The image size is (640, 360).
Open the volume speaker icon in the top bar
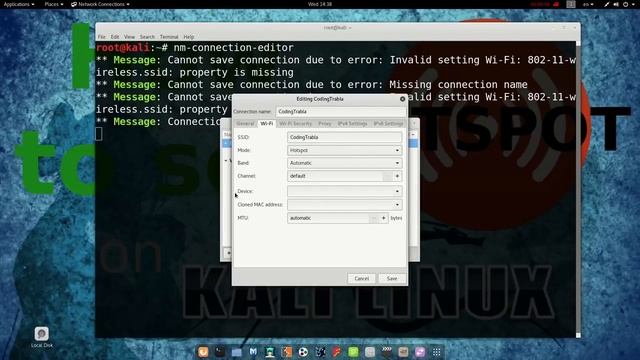click(616, 4)
